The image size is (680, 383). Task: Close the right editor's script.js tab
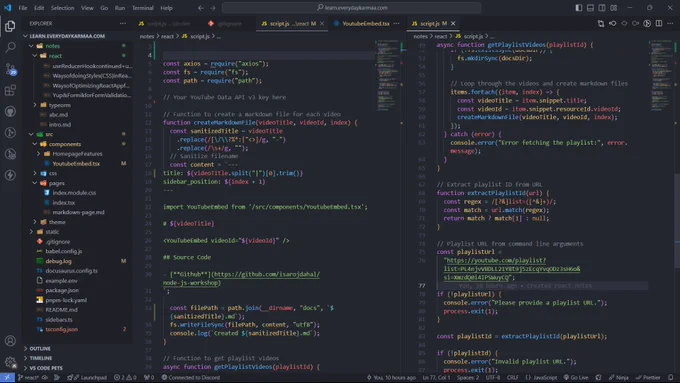pyautogui.click(x=453, y=23)
